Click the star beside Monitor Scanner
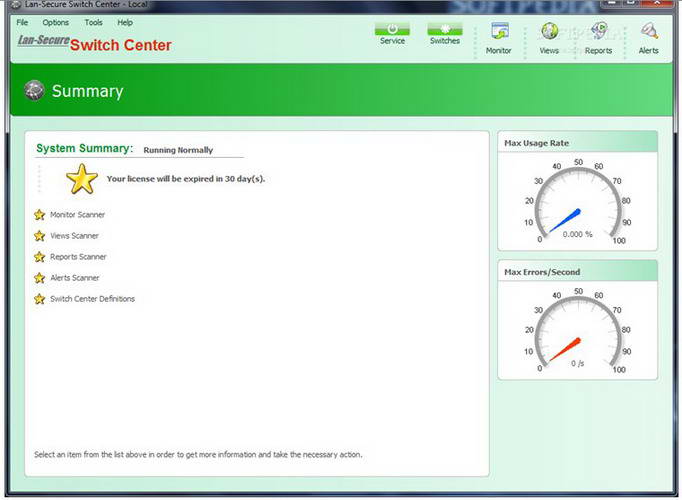 (40, 215)
